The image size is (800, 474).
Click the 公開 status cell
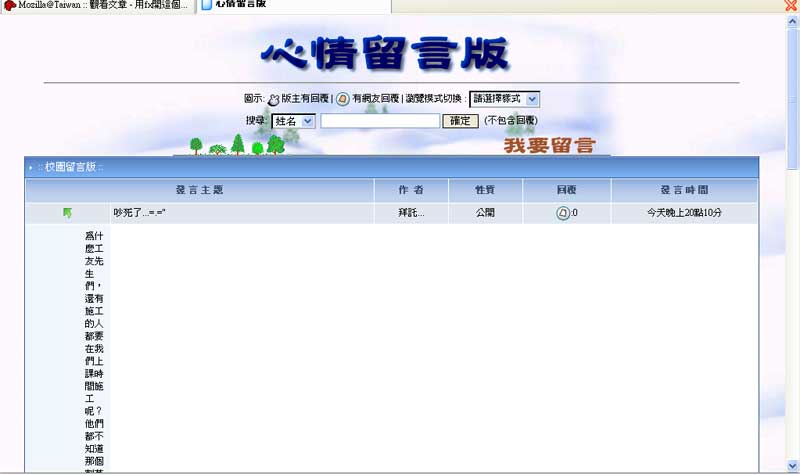485,213
